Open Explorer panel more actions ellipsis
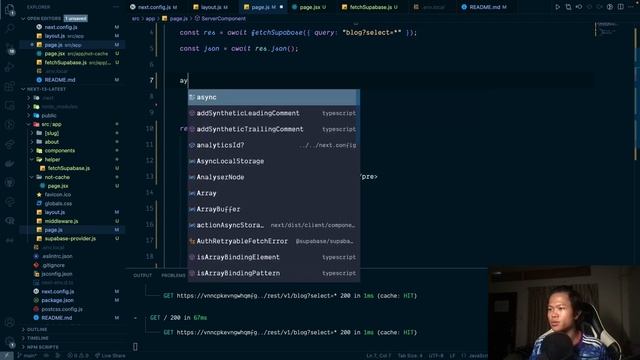This screenshot has width=640, height=360. [x=116, y=7]
